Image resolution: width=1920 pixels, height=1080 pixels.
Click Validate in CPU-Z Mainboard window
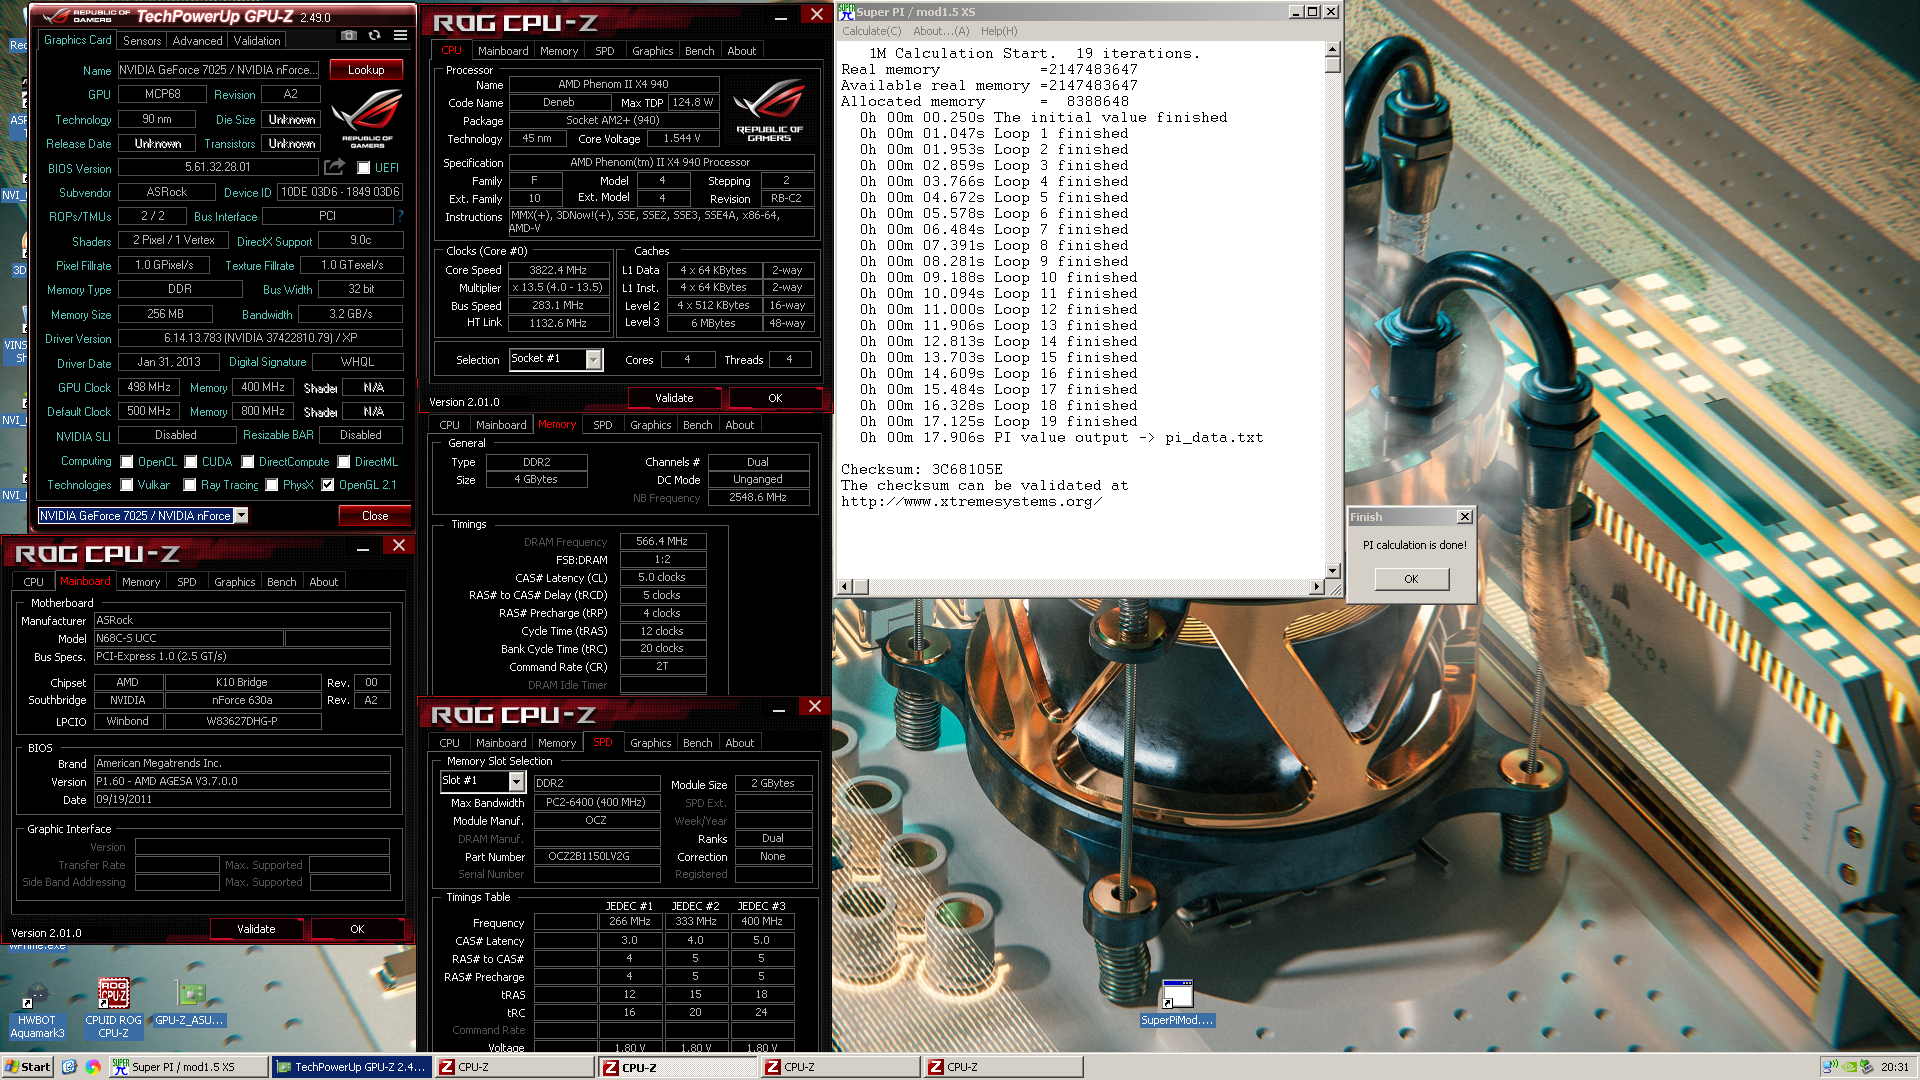[256, 929]
